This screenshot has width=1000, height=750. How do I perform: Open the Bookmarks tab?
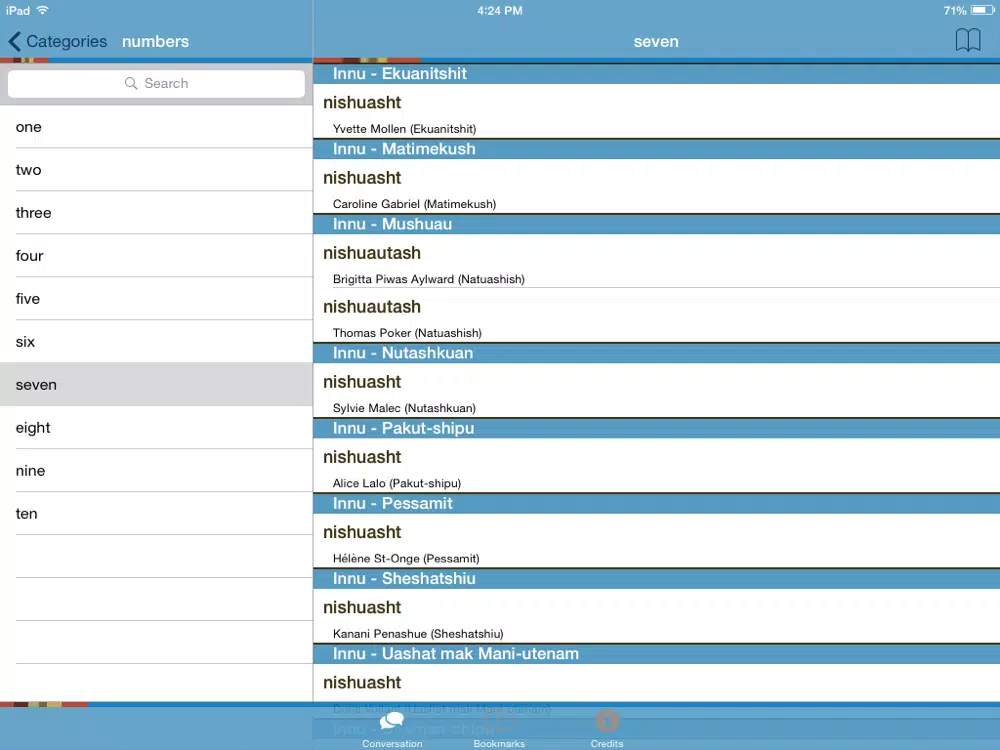[x=499, y=730]
